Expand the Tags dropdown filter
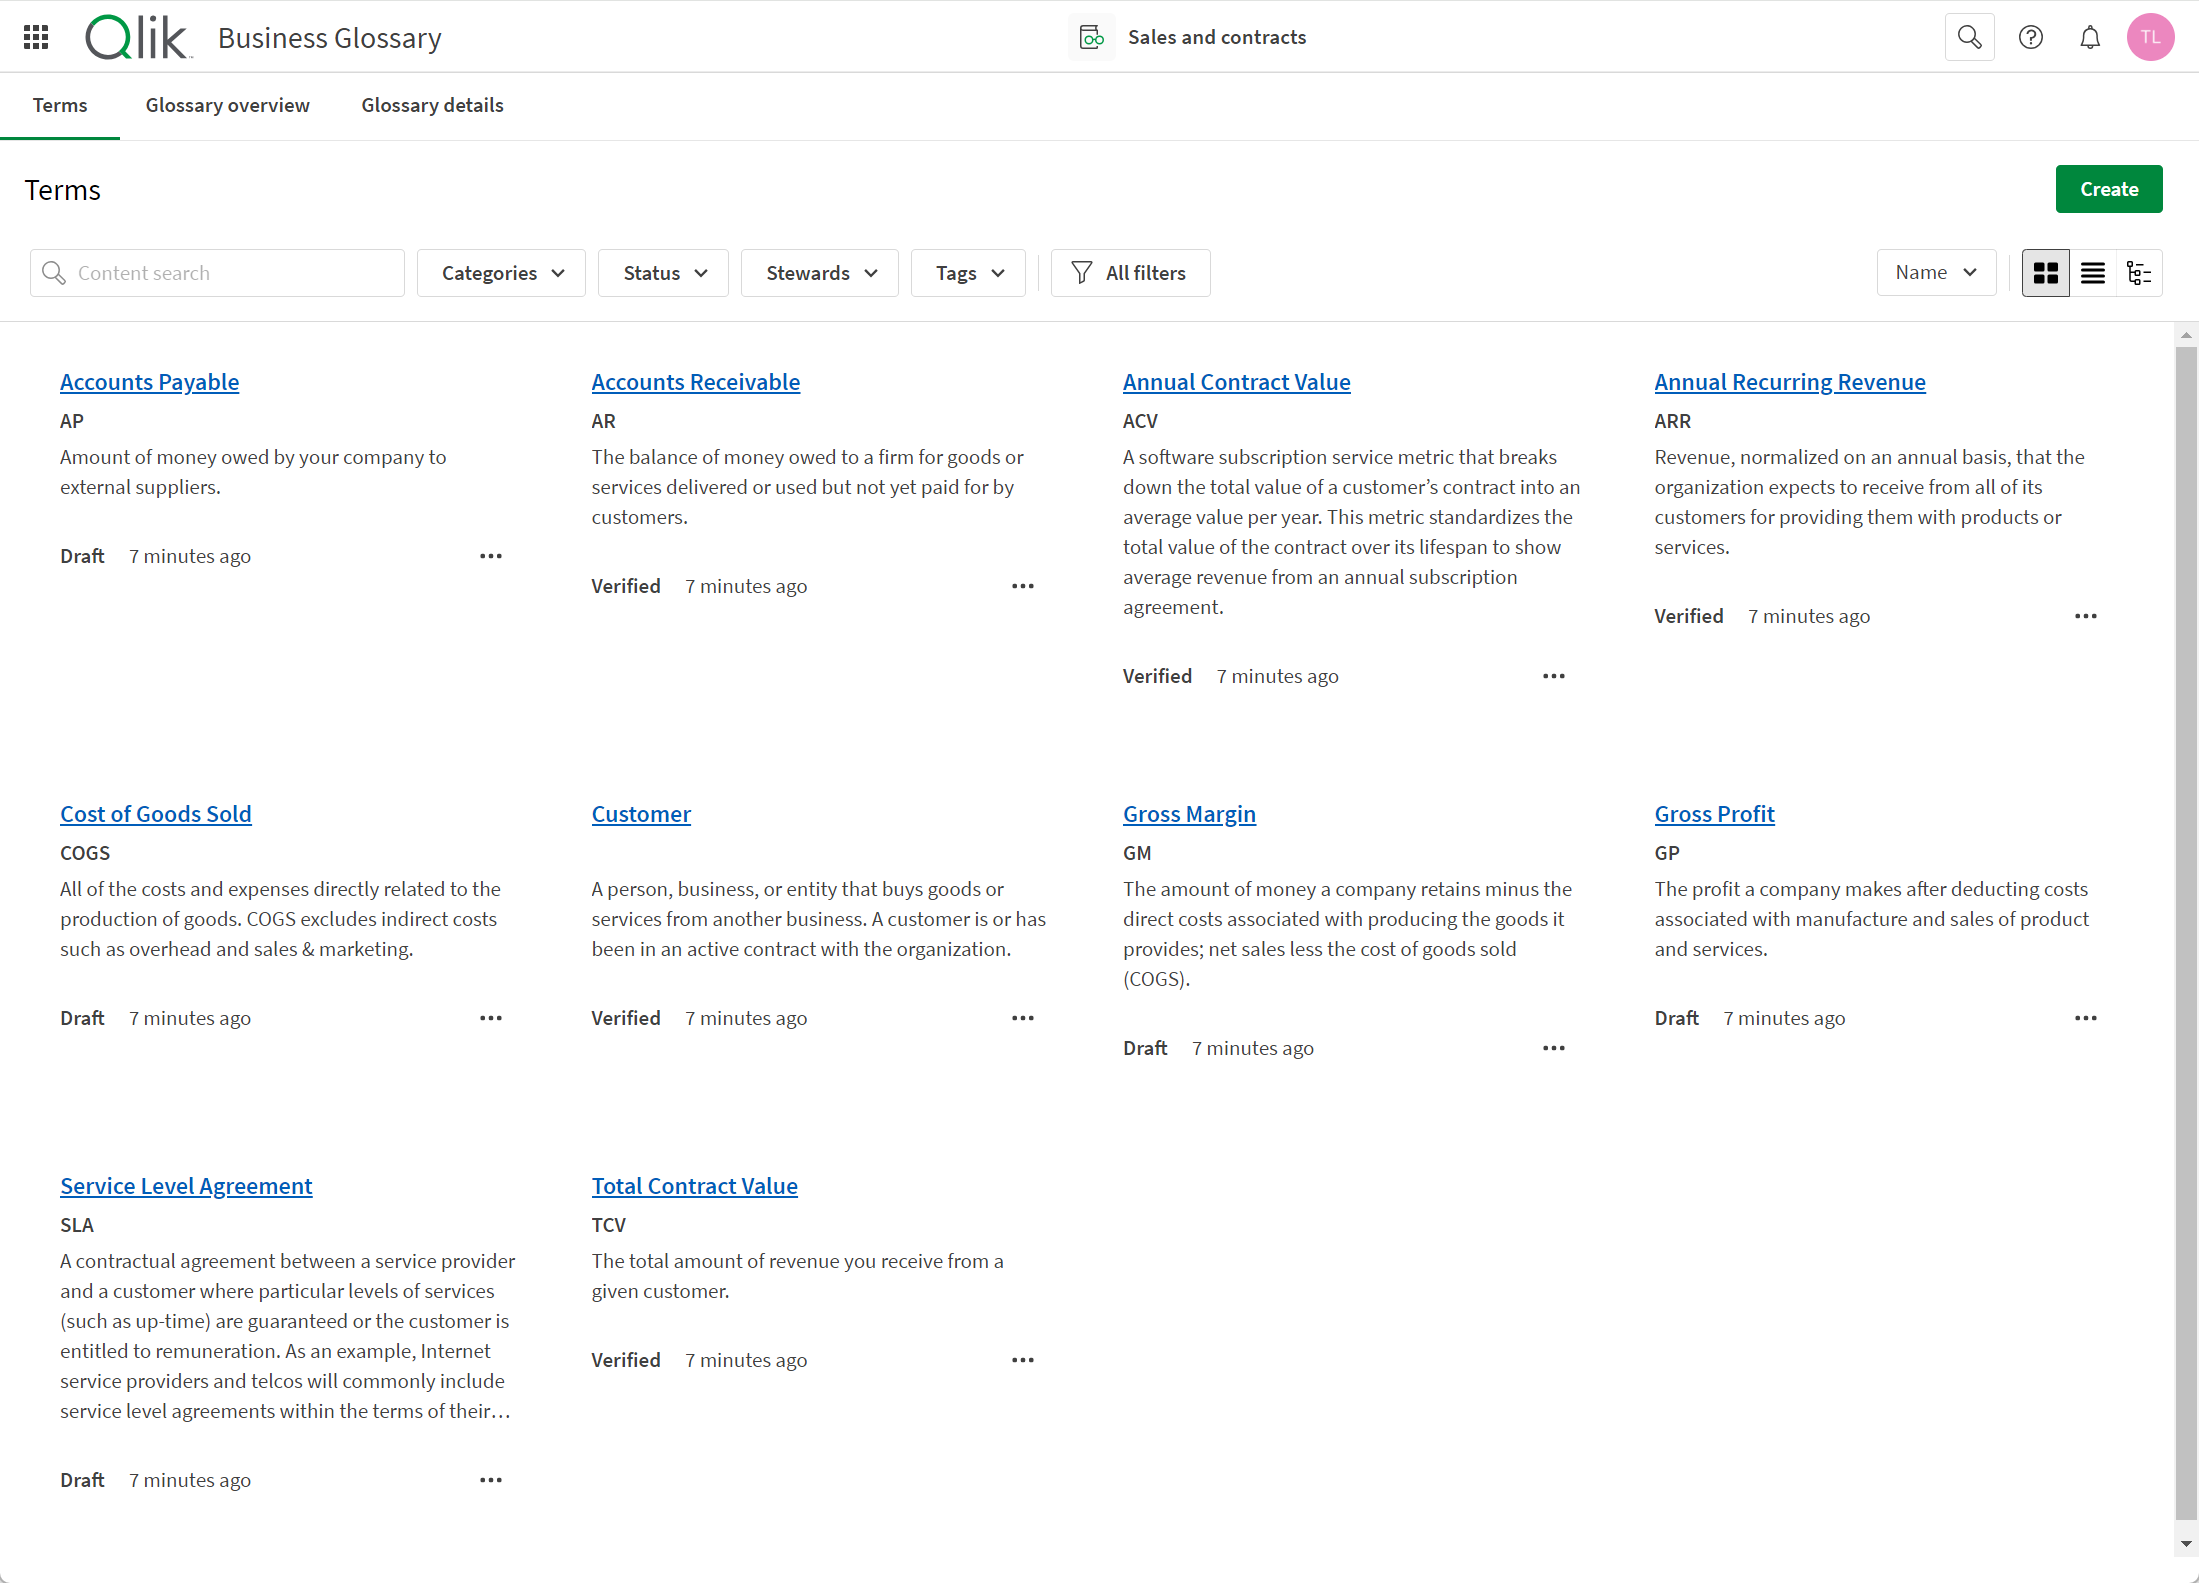2199x1583 pixels. [x=968, y=272]
